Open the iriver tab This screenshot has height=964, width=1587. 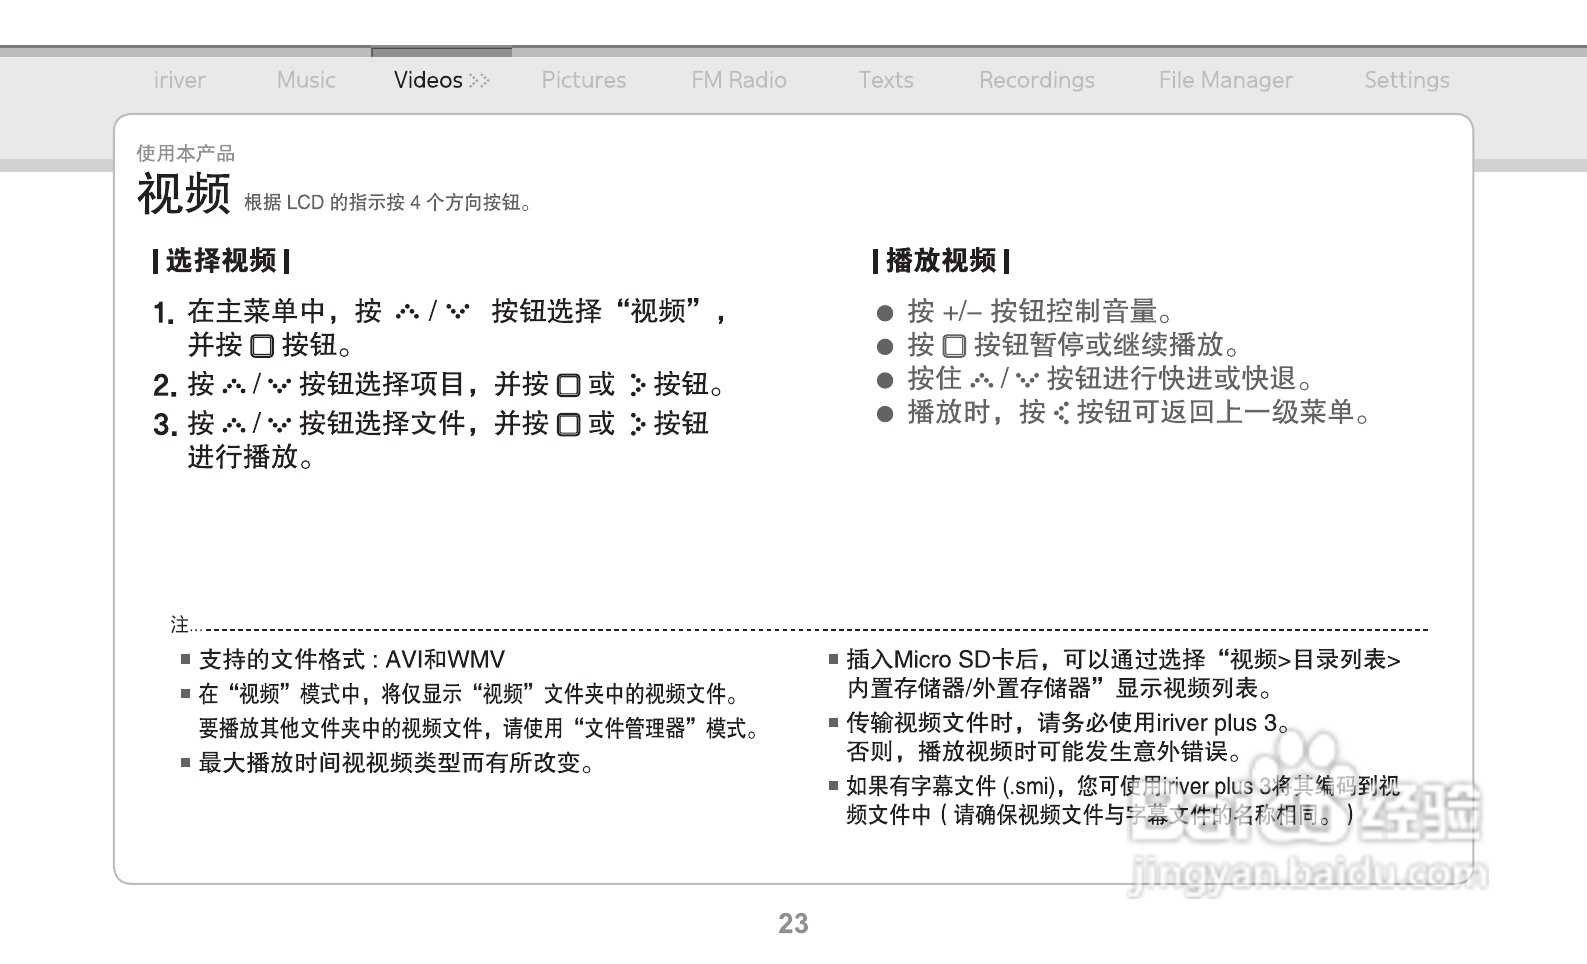[180, 80]
